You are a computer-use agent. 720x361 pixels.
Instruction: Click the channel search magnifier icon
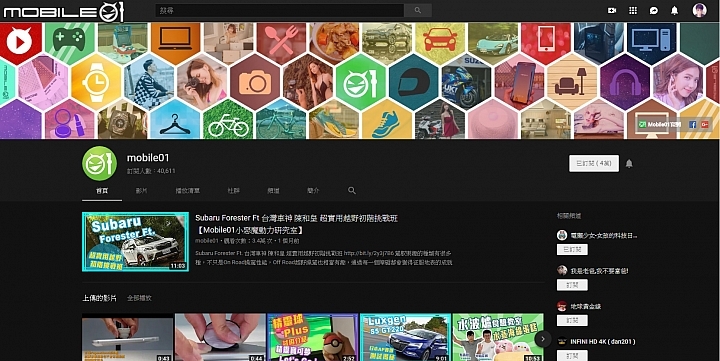coord(352,190)
